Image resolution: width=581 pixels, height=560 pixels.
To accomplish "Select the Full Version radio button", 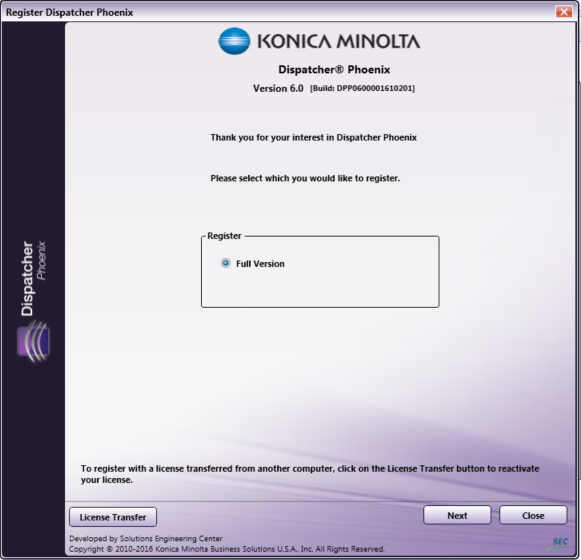I will pos(225,263).
